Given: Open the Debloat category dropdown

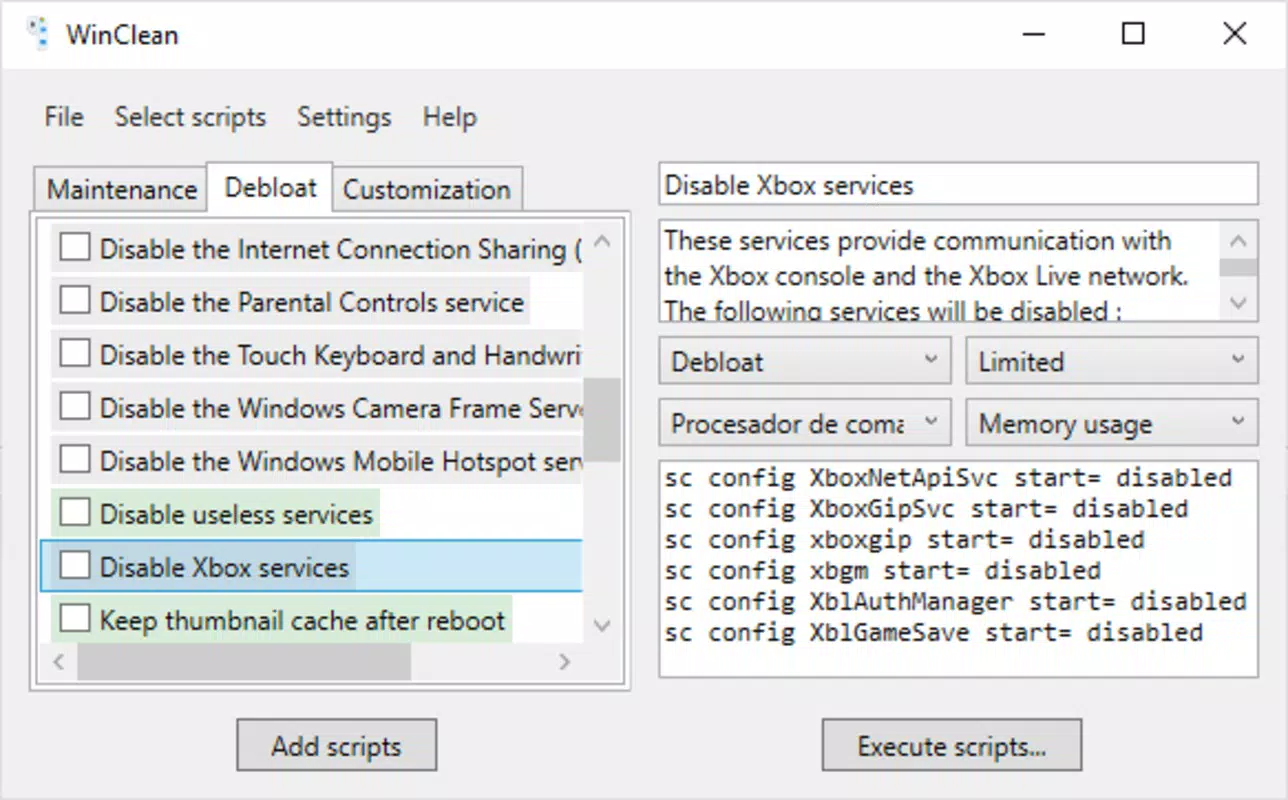Looking at the screenshot, I should [x=804, y=361].
